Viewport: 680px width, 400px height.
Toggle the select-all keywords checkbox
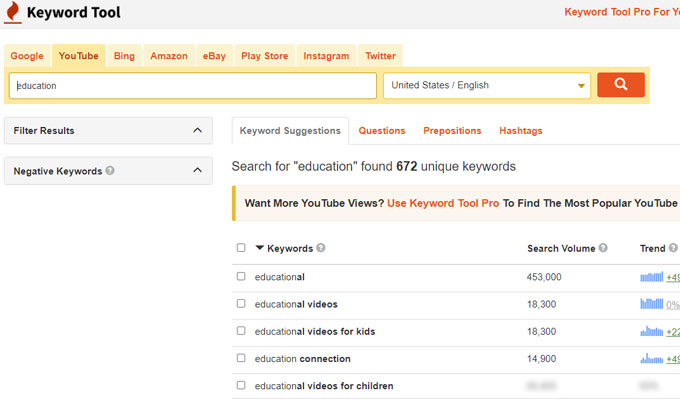pyautogui.click(x=241, y=248)
